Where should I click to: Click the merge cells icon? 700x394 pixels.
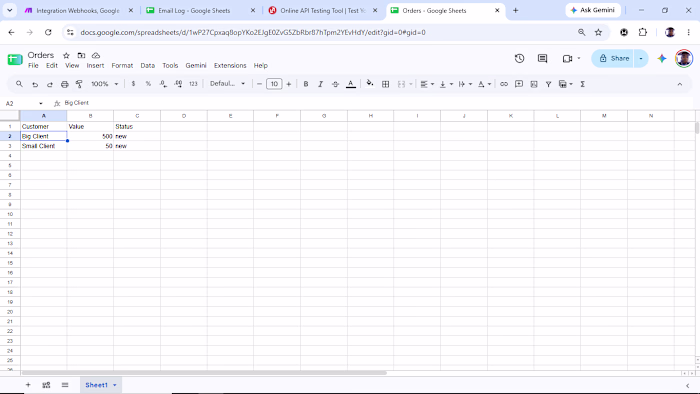coord(401,84)
